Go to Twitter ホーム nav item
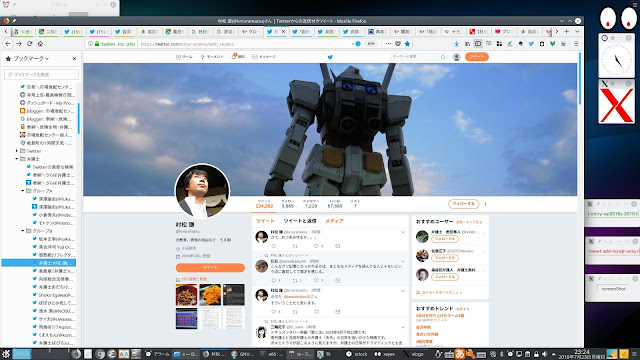Viewport: 640px width, 360px height. tap(184, 57)
